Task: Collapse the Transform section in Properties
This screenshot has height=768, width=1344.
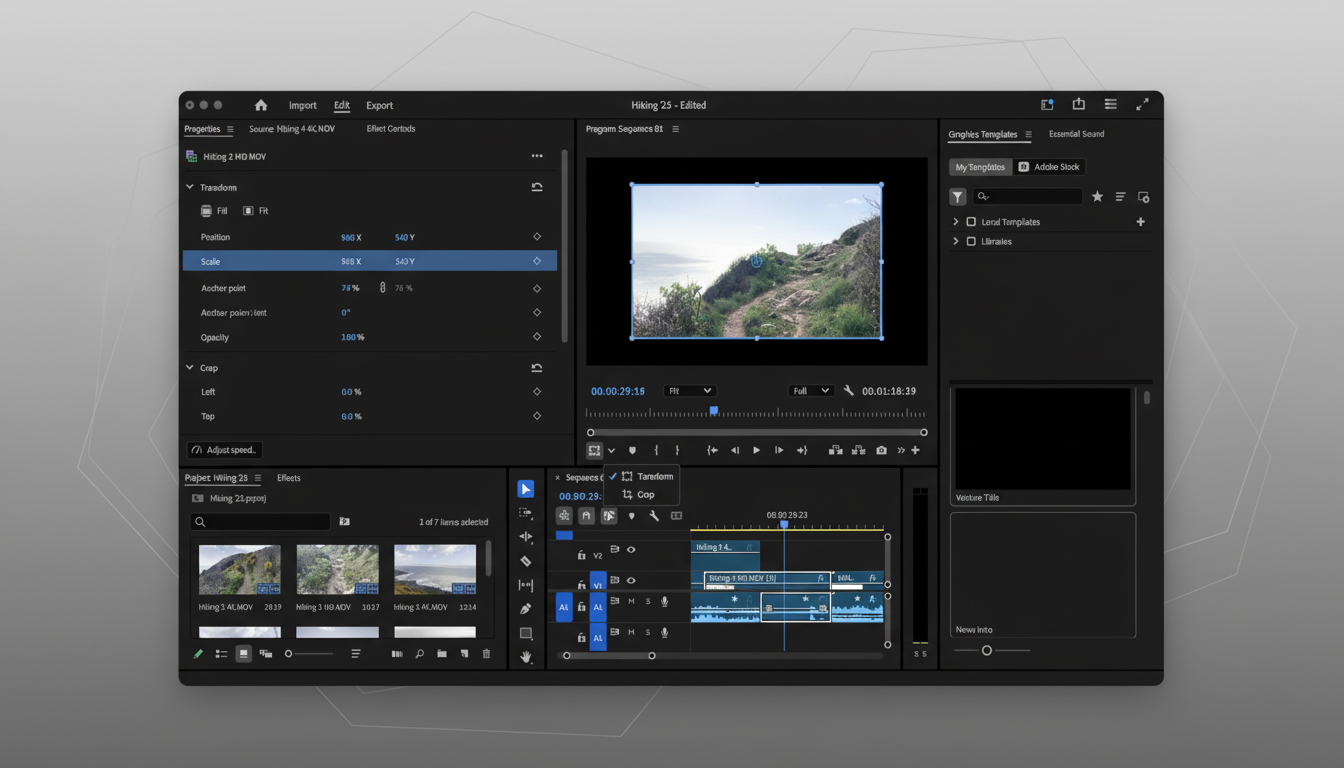Action: [190, 187]
